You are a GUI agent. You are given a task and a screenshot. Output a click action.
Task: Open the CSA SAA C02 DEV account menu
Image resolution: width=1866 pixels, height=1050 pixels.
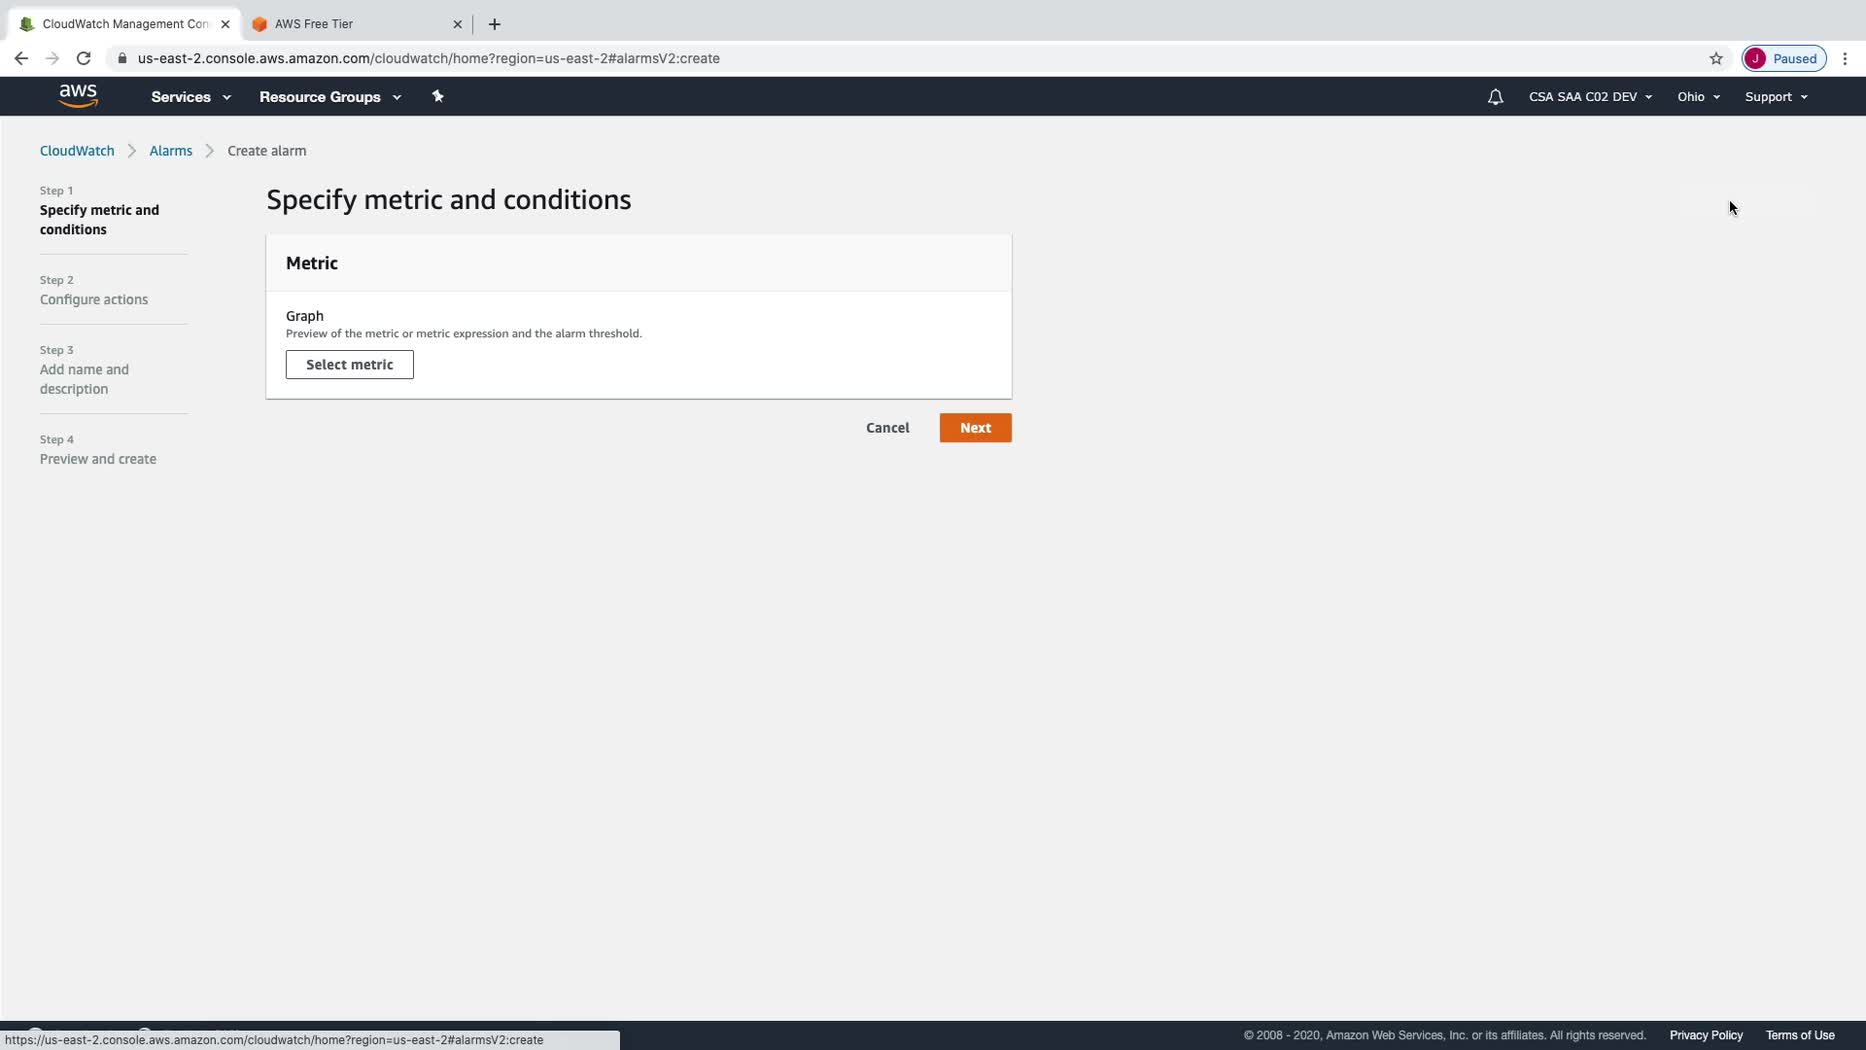[1590, 97]
